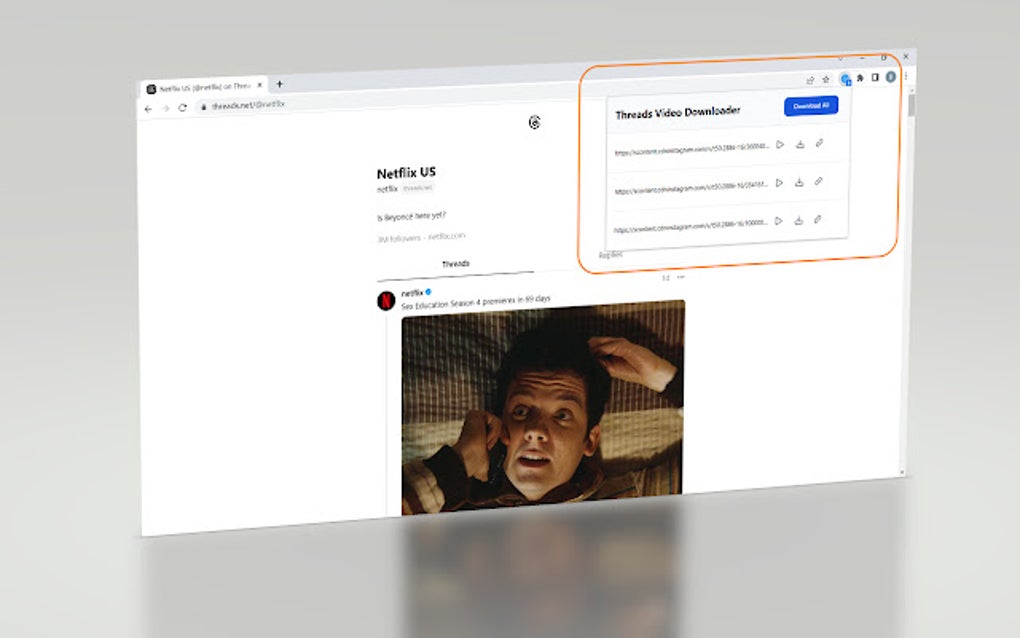Open the Threads Video Downloader extension icon
The width and height of the screenshot is (1020, 638).
click(845, 79)
